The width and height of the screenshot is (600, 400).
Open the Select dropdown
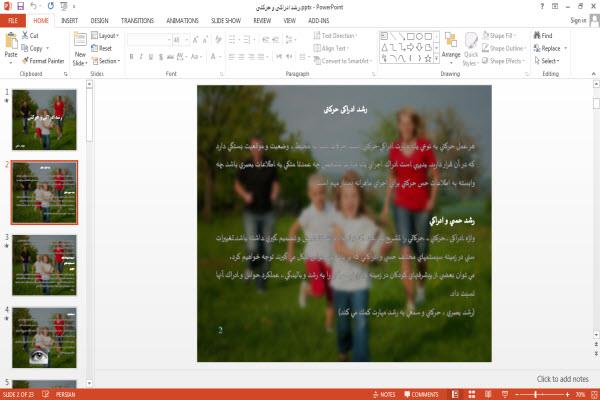pos(547,61)
